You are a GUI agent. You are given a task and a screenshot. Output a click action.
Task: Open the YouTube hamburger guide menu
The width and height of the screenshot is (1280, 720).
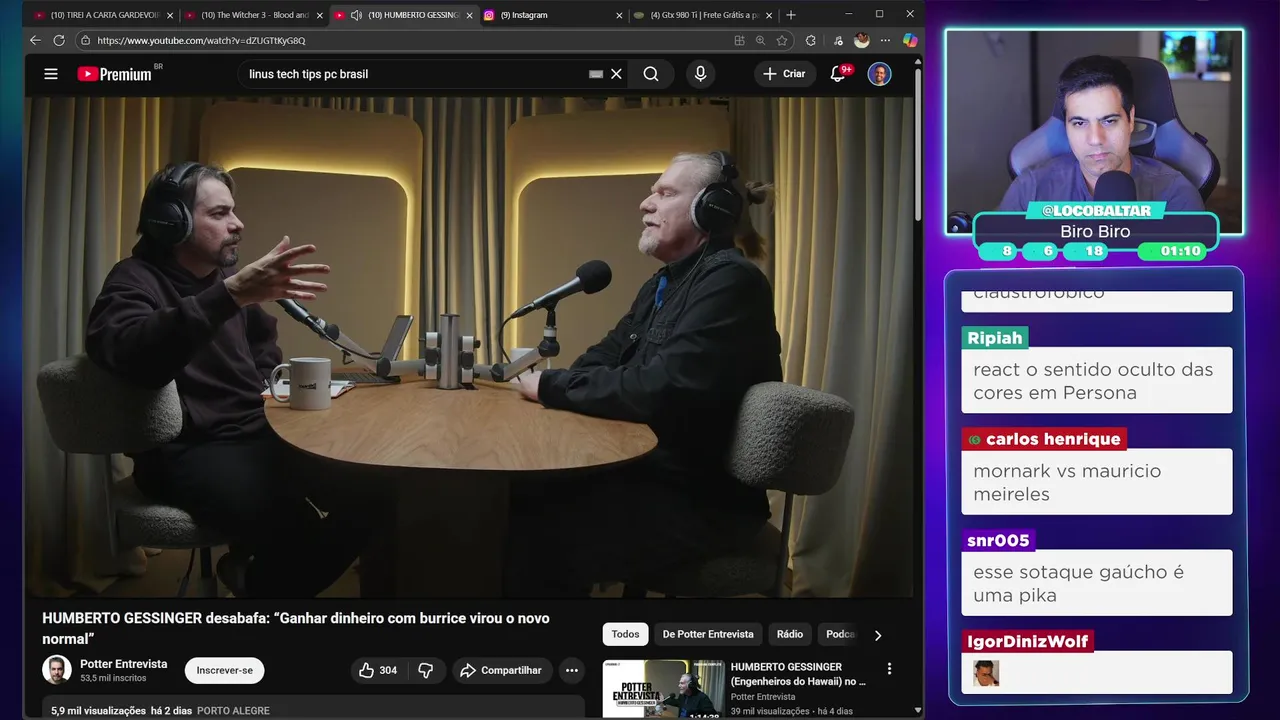click(x=51, y=74)
